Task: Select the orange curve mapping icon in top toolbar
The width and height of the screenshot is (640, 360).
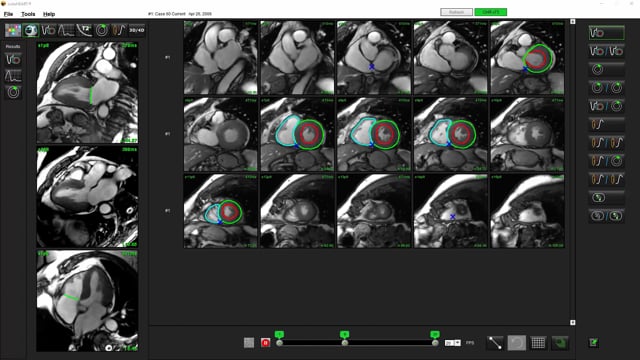Action: click(x=119, y=30)
